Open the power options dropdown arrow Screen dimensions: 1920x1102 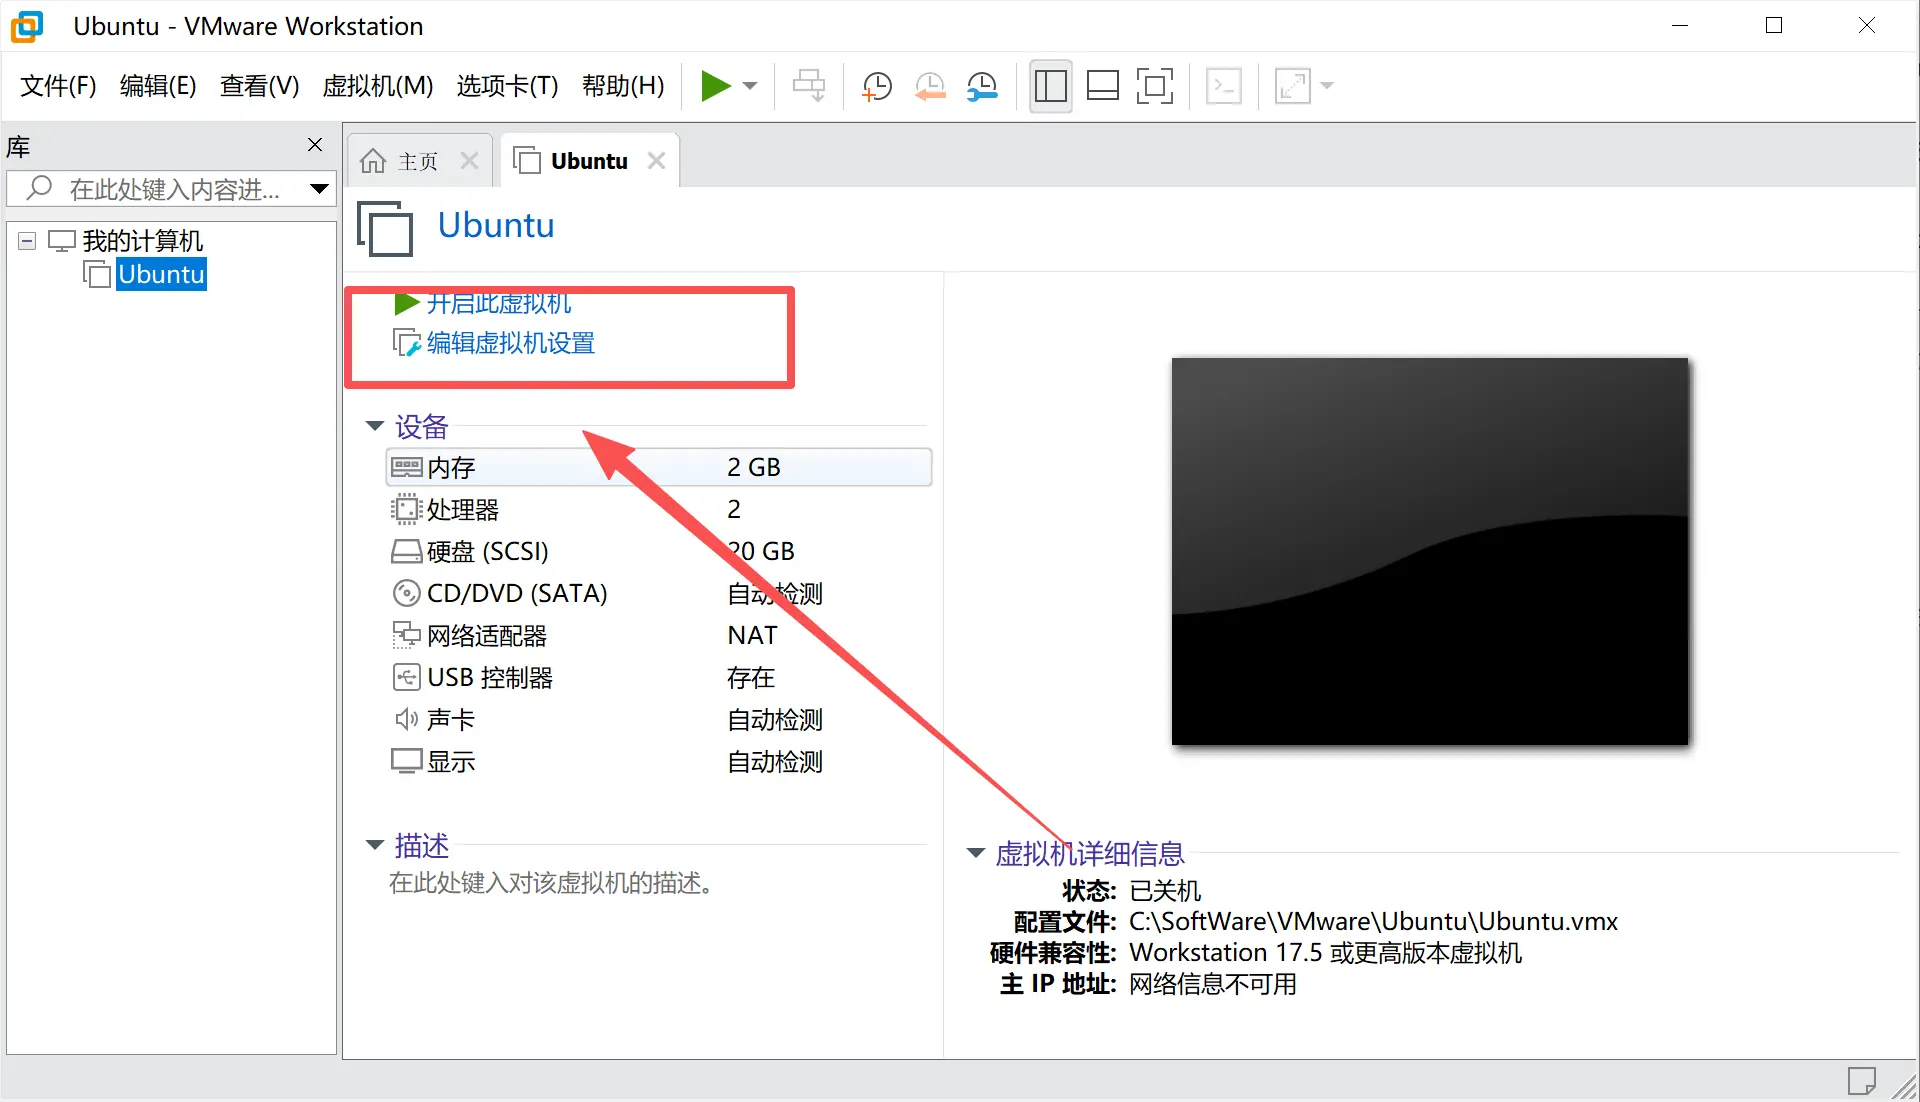(750, 86)
